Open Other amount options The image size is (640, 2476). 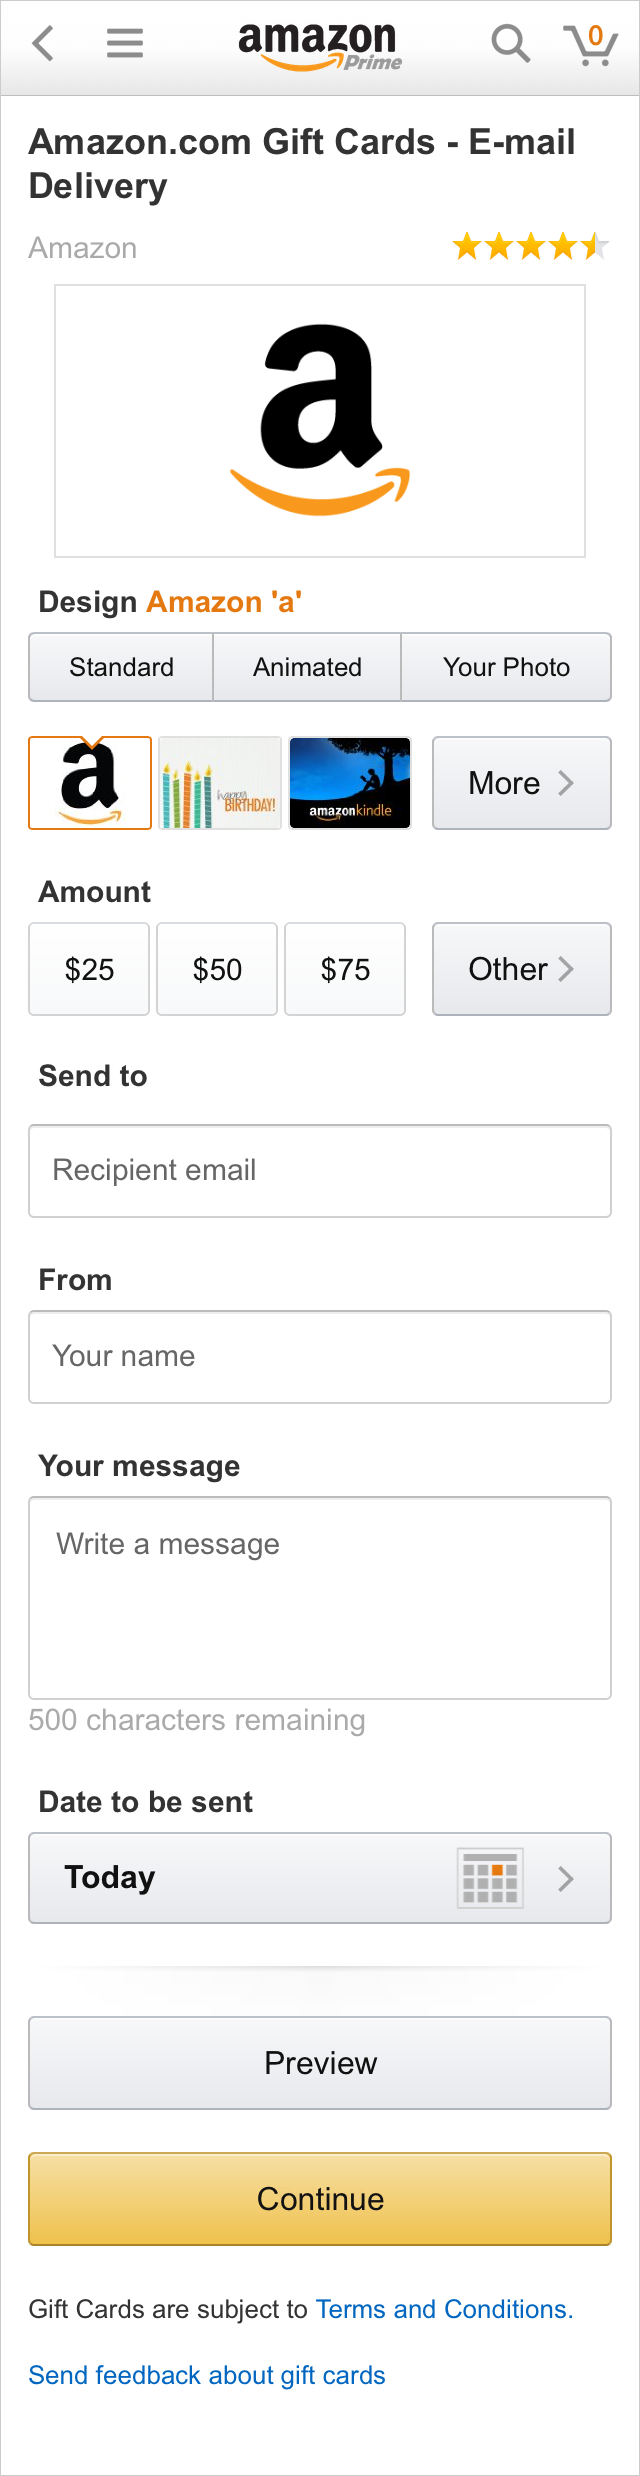[x=521, y=969]
